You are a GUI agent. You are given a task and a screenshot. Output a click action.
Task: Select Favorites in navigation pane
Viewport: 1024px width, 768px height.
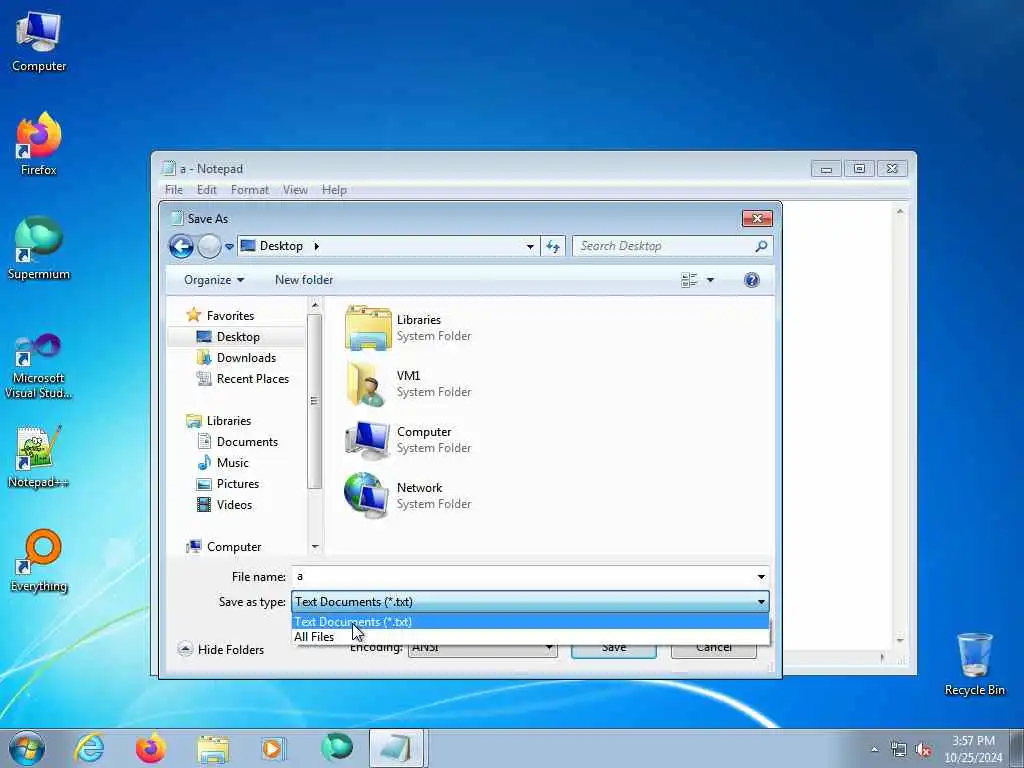click(230, 315)
